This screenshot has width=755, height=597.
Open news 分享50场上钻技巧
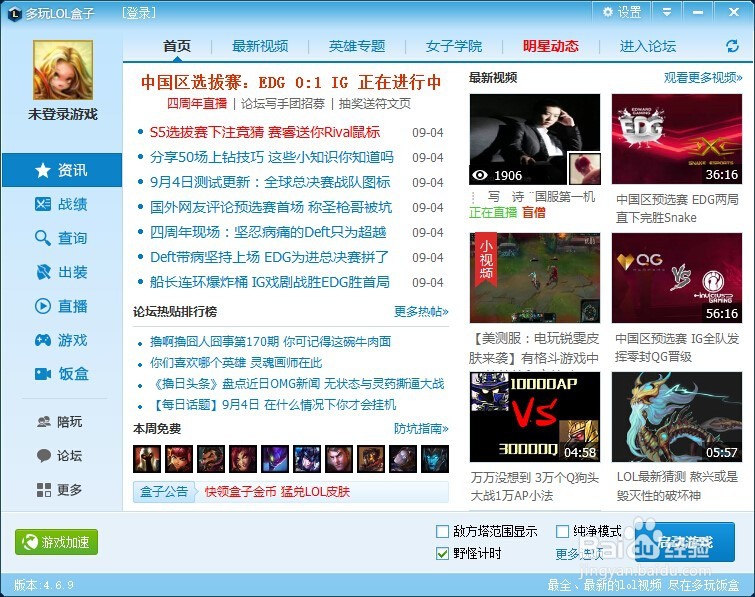(x=272, y=157)
